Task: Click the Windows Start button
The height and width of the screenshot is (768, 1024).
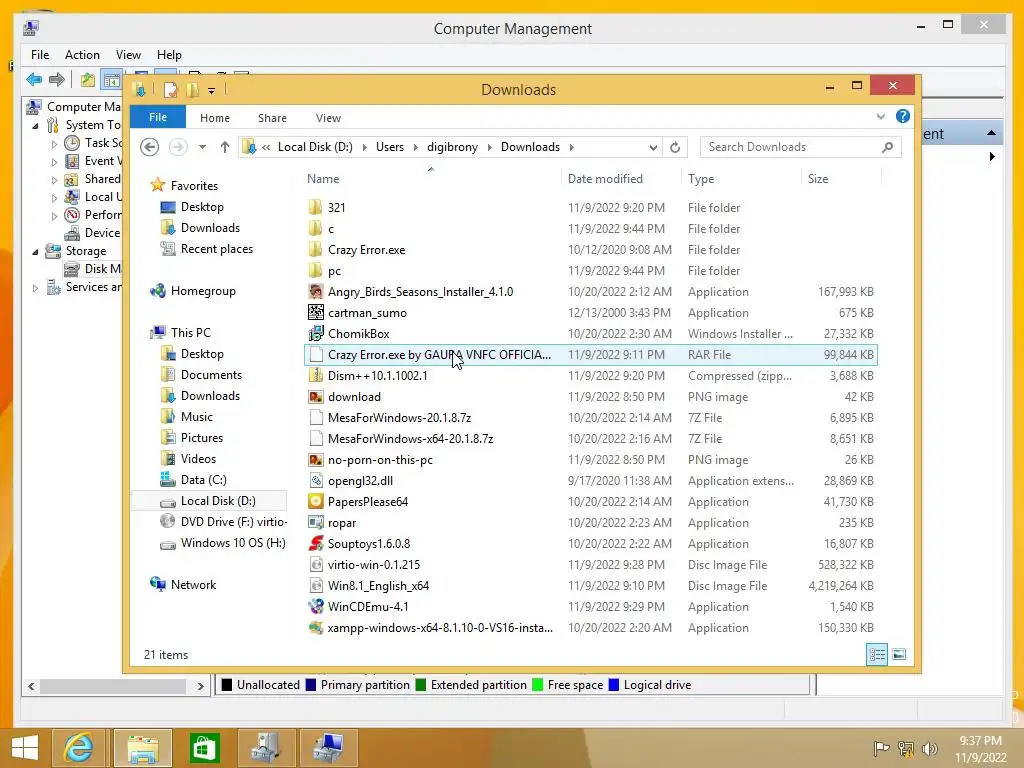Action: pos(25,748)
